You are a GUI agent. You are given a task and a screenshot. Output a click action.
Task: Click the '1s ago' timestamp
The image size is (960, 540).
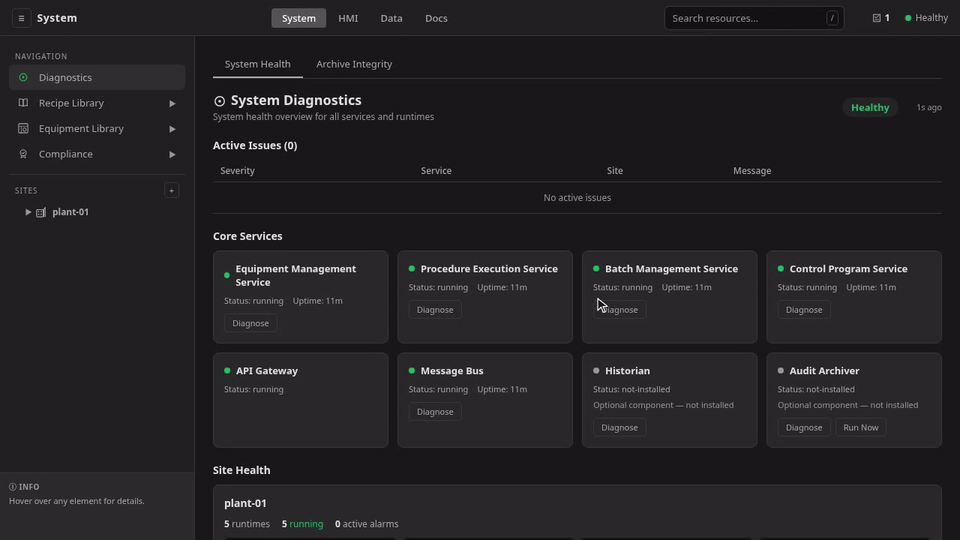click(929, 108)
